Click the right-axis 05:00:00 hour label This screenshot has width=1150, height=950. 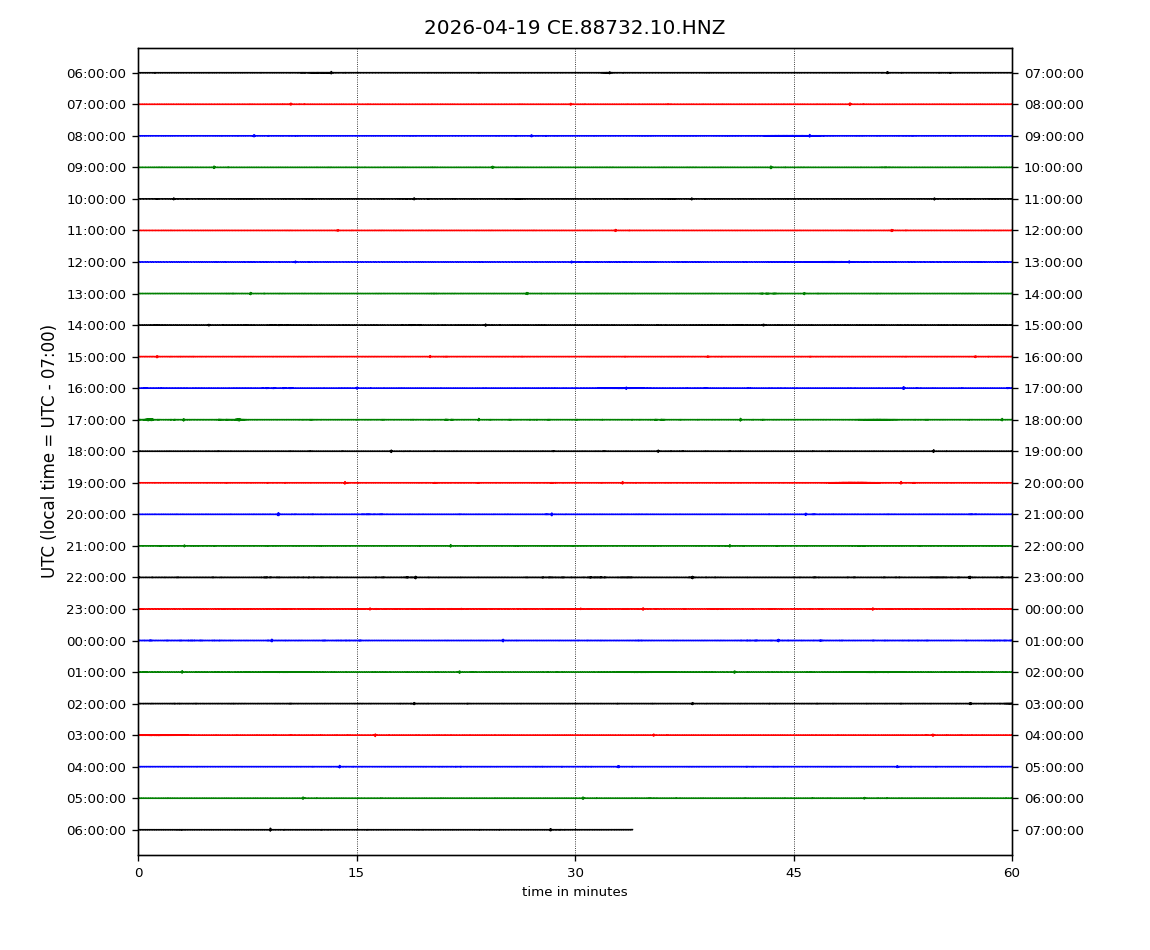click(x=1053, y=767)
